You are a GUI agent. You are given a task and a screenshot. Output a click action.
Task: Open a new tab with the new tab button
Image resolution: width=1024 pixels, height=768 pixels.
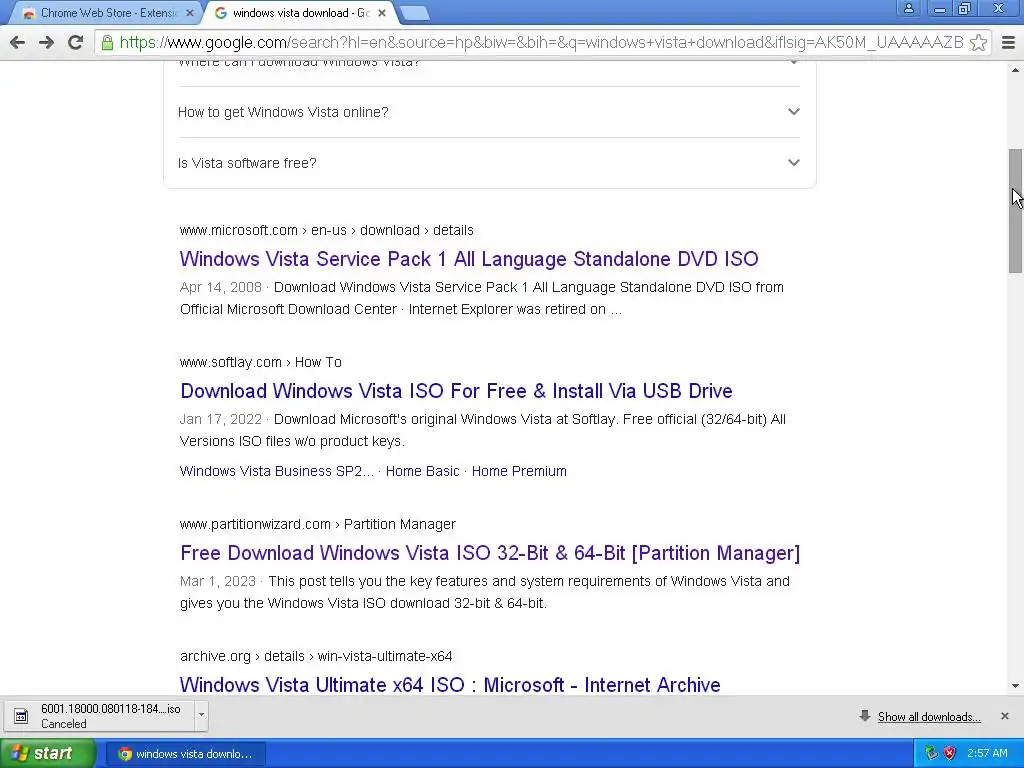pyautogui.click(x=413, y=13)
